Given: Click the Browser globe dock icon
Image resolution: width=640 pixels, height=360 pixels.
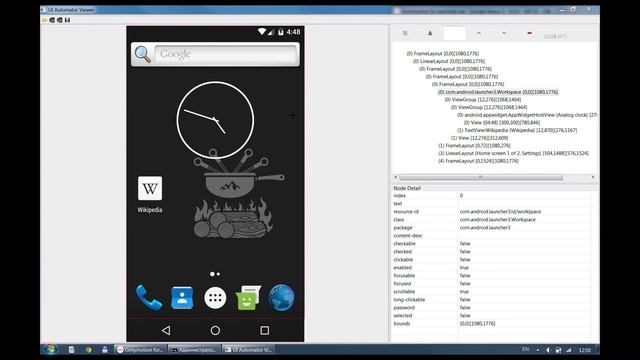Looking at the screenshot, I should pyautogui.click(x=281, y=298).
